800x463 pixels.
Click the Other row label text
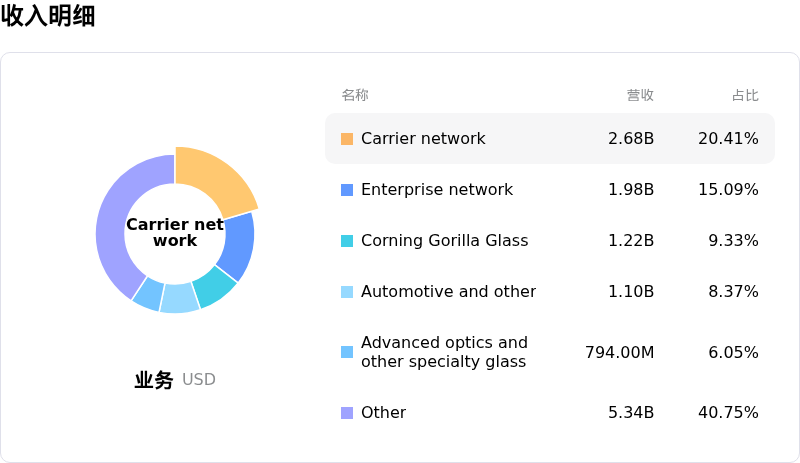pyautogui.click(x=383, y=413)
